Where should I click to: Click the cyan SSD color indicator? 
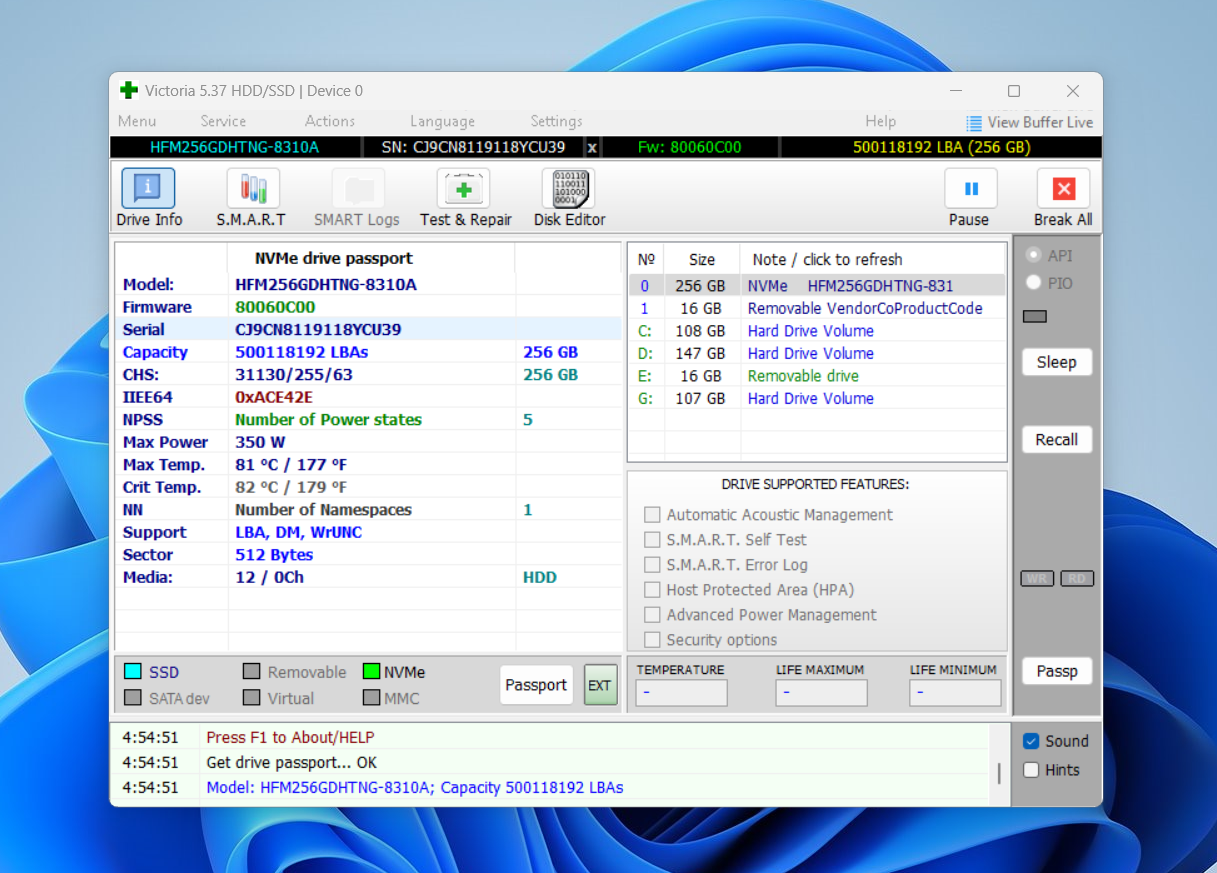pos(132,672)
